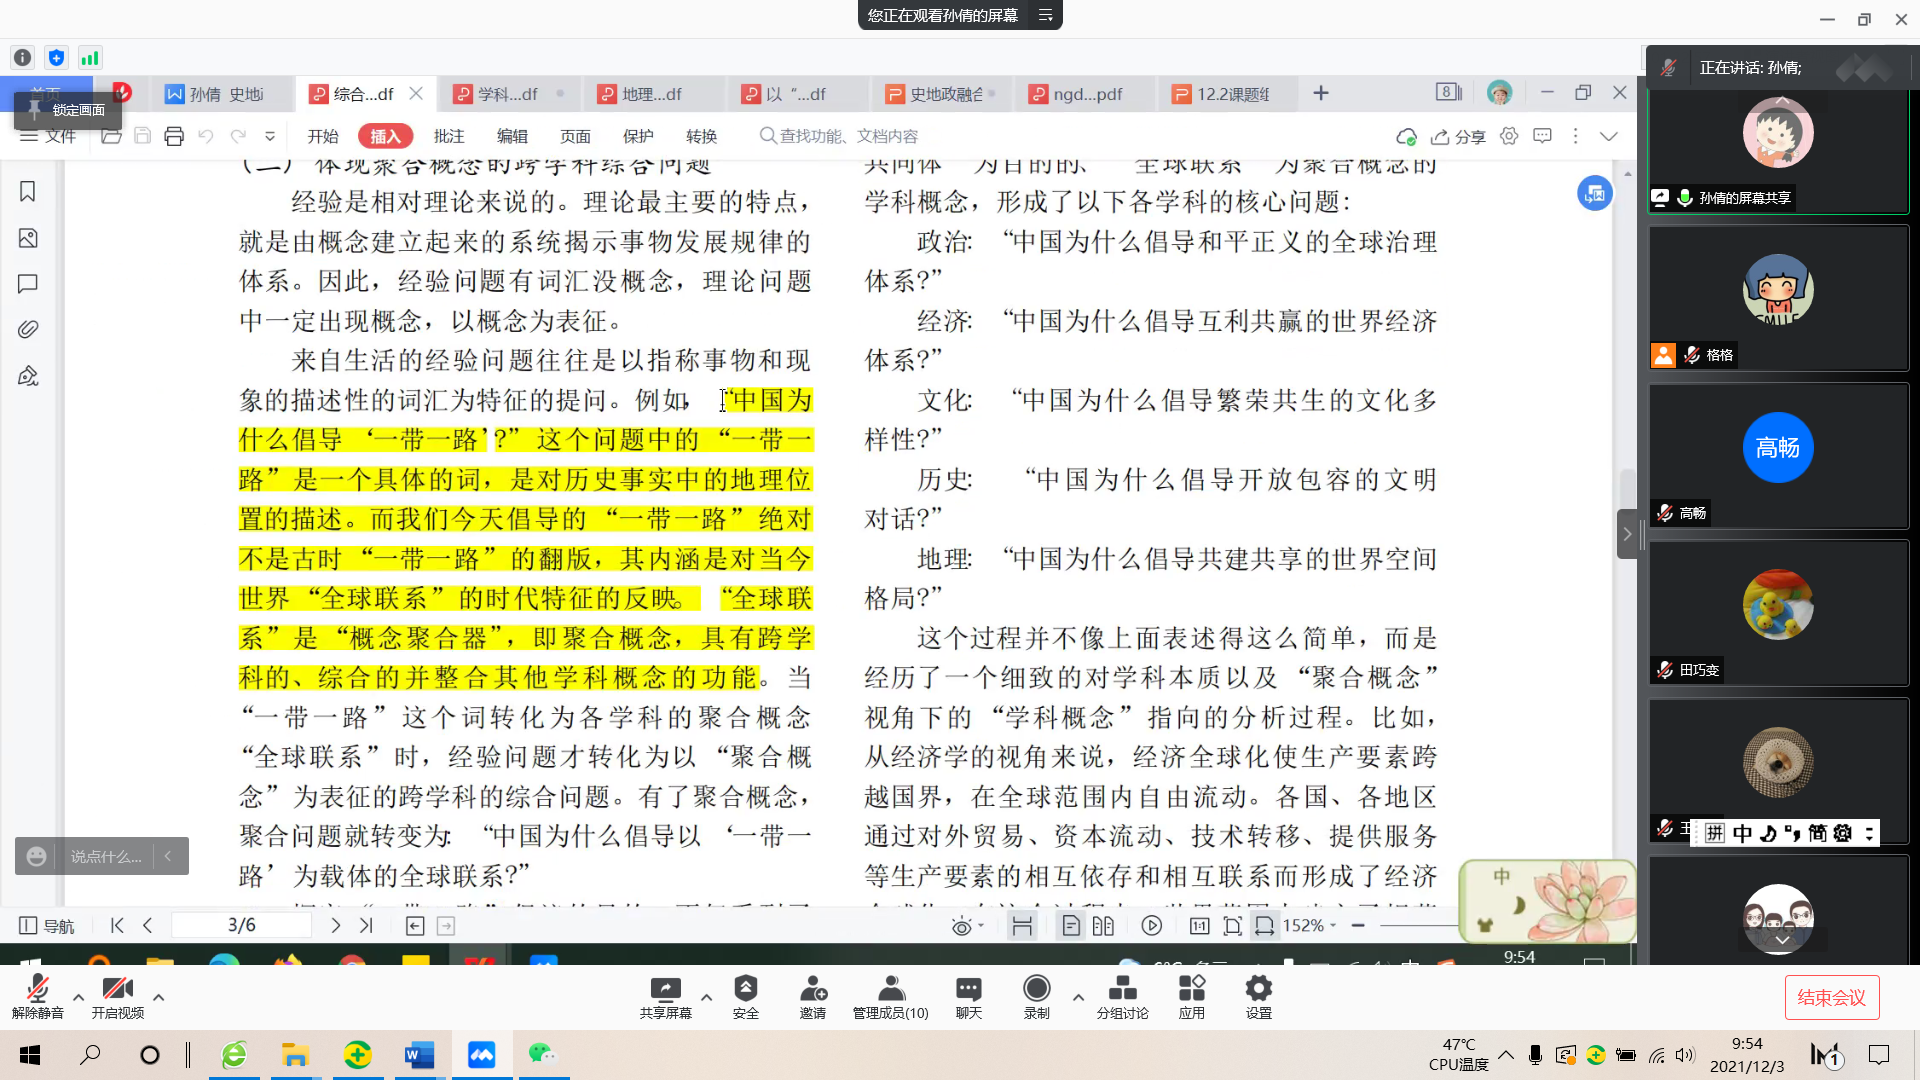Screen dimensions: 1920x1080
Task: Click the 分享 share button
Action: (x=1458, y=137)
